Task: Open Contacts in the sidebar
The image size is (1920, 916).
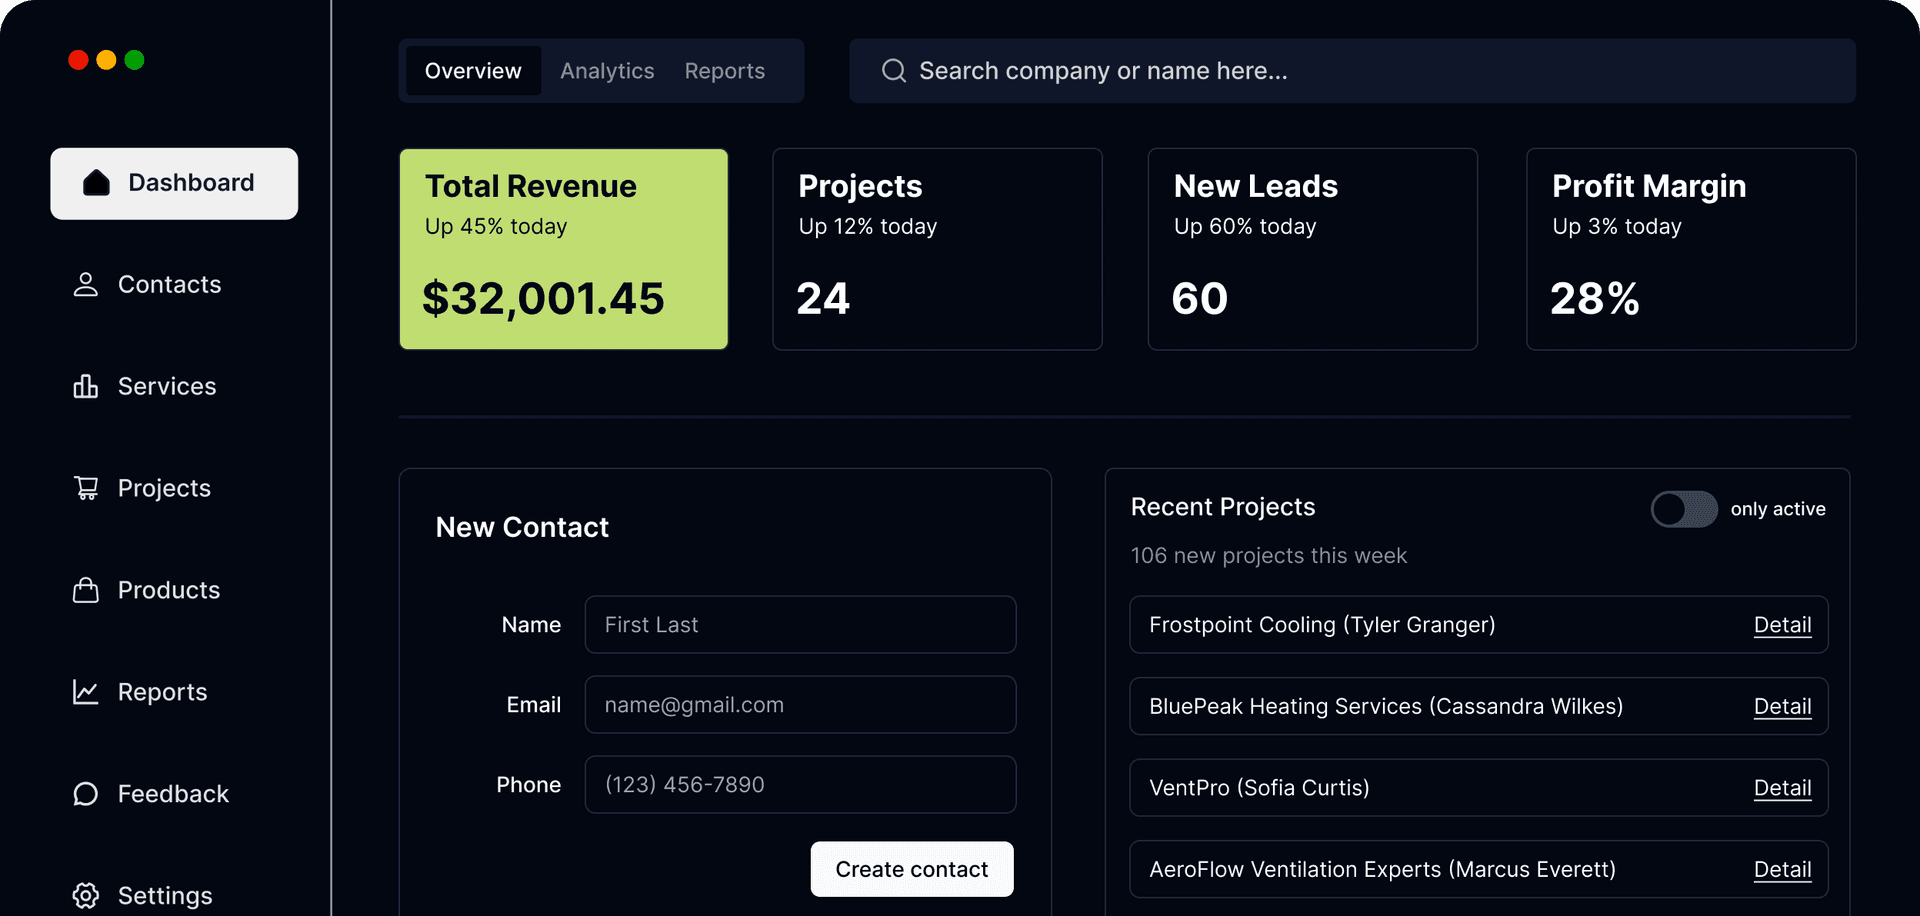Action: pyautogui.click(x=147, y=285)
